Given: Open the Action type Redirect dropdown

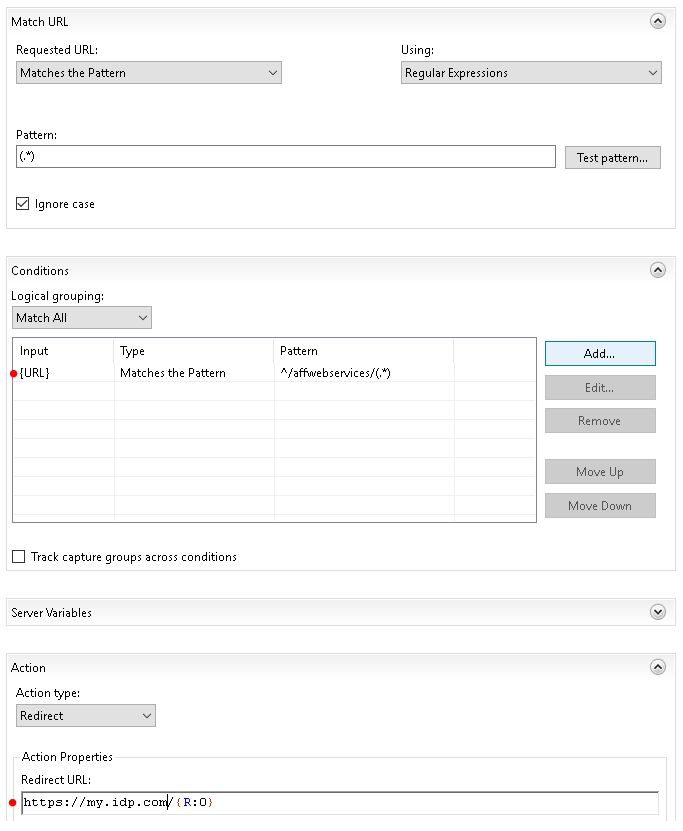Looking at the screenshot, I should [86, 715].
